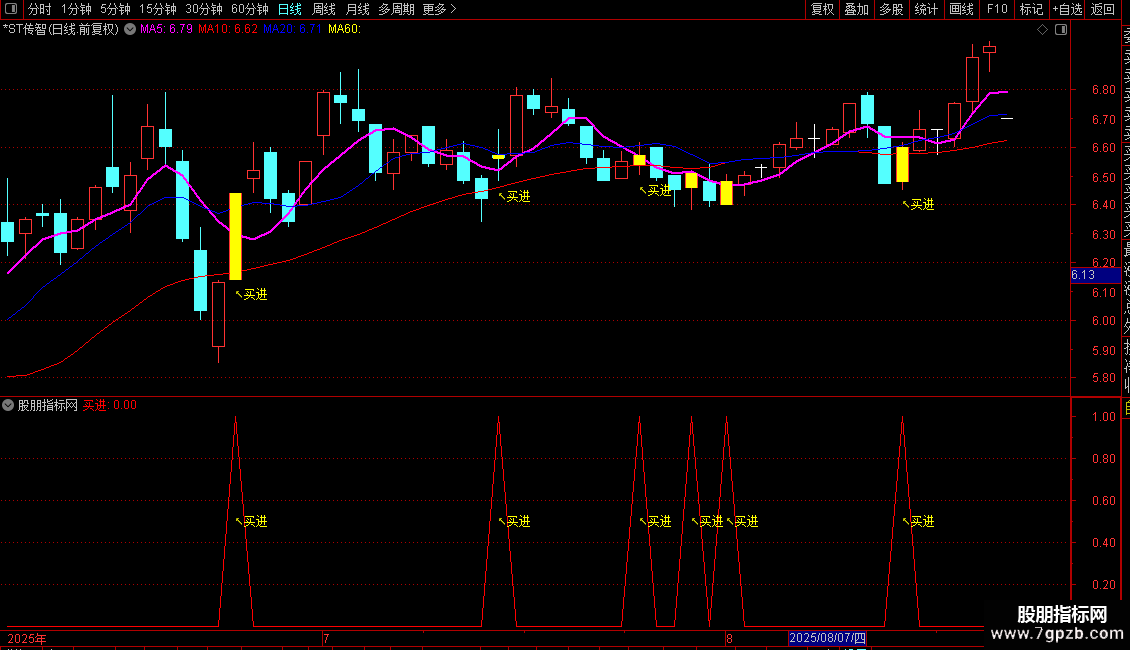Click the diamond icon above the chart

coord(1042,30)
